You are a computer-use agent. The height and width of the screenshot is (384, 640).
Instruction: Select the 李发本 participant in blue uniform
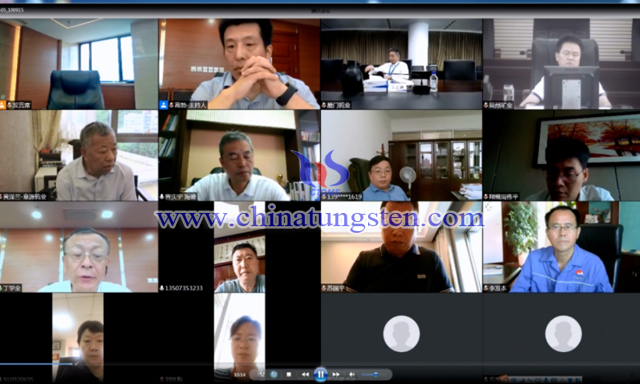562,247
